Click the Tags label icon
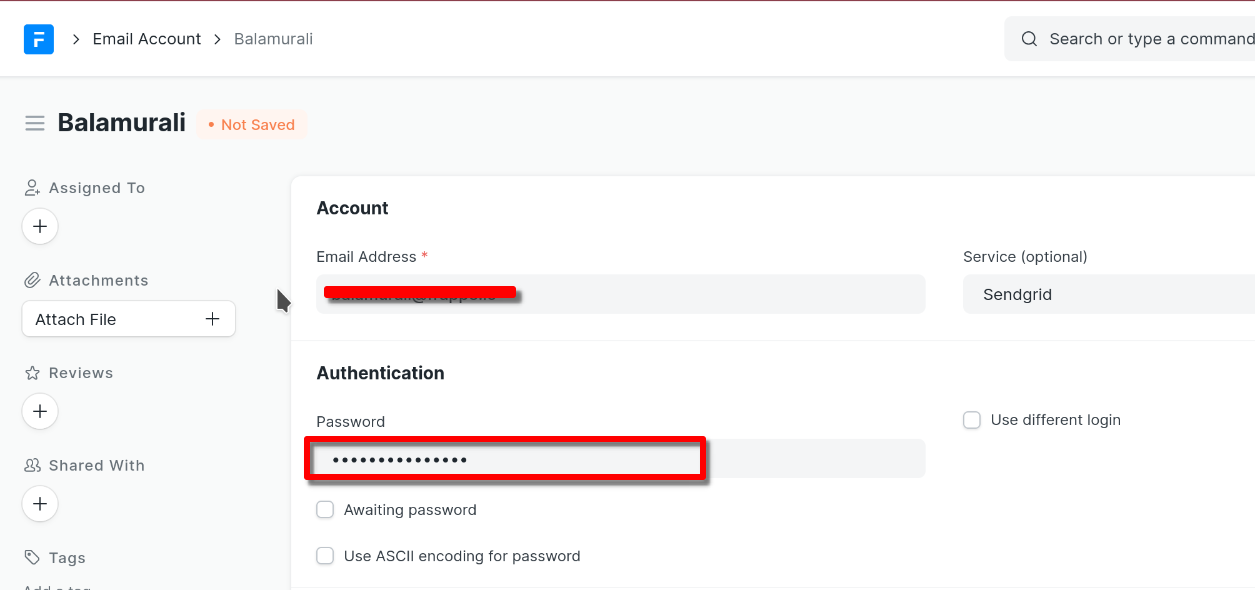Image resolution: width=1256 pixels, height=590 pixels. pyautogui.click(x=32, y=558)
